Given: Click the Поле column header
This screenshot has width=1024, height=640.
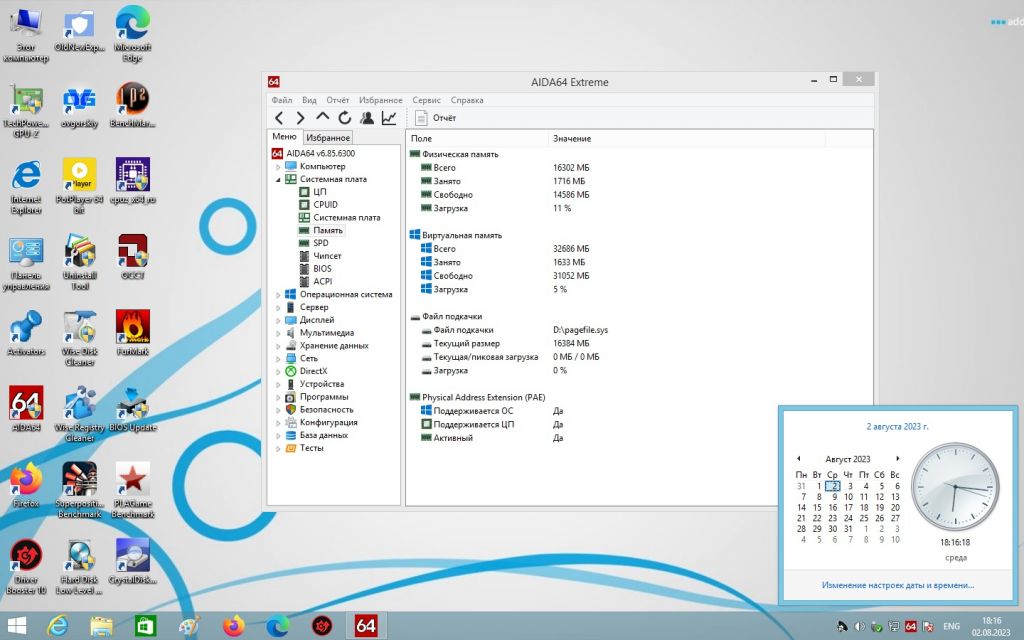Looking at the screenshot, I should point(477,138).
